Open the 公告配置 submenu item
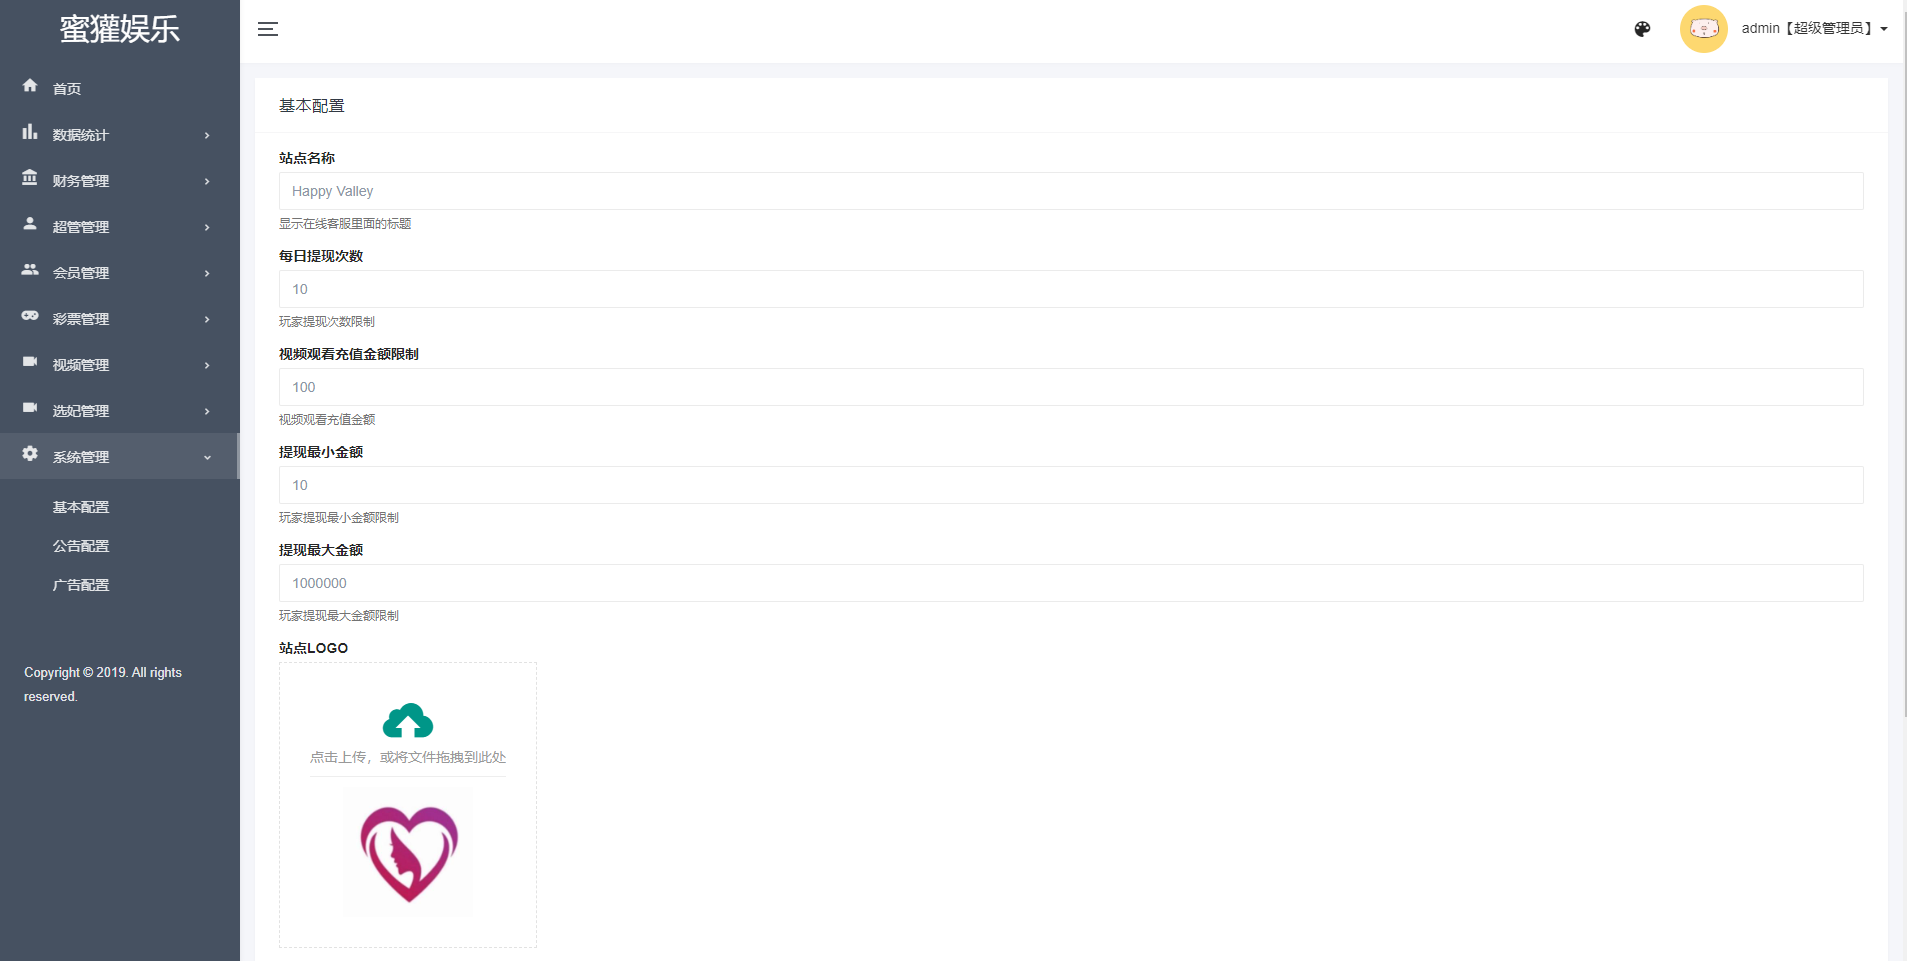The image size is (1907, 961). (81, 546)
